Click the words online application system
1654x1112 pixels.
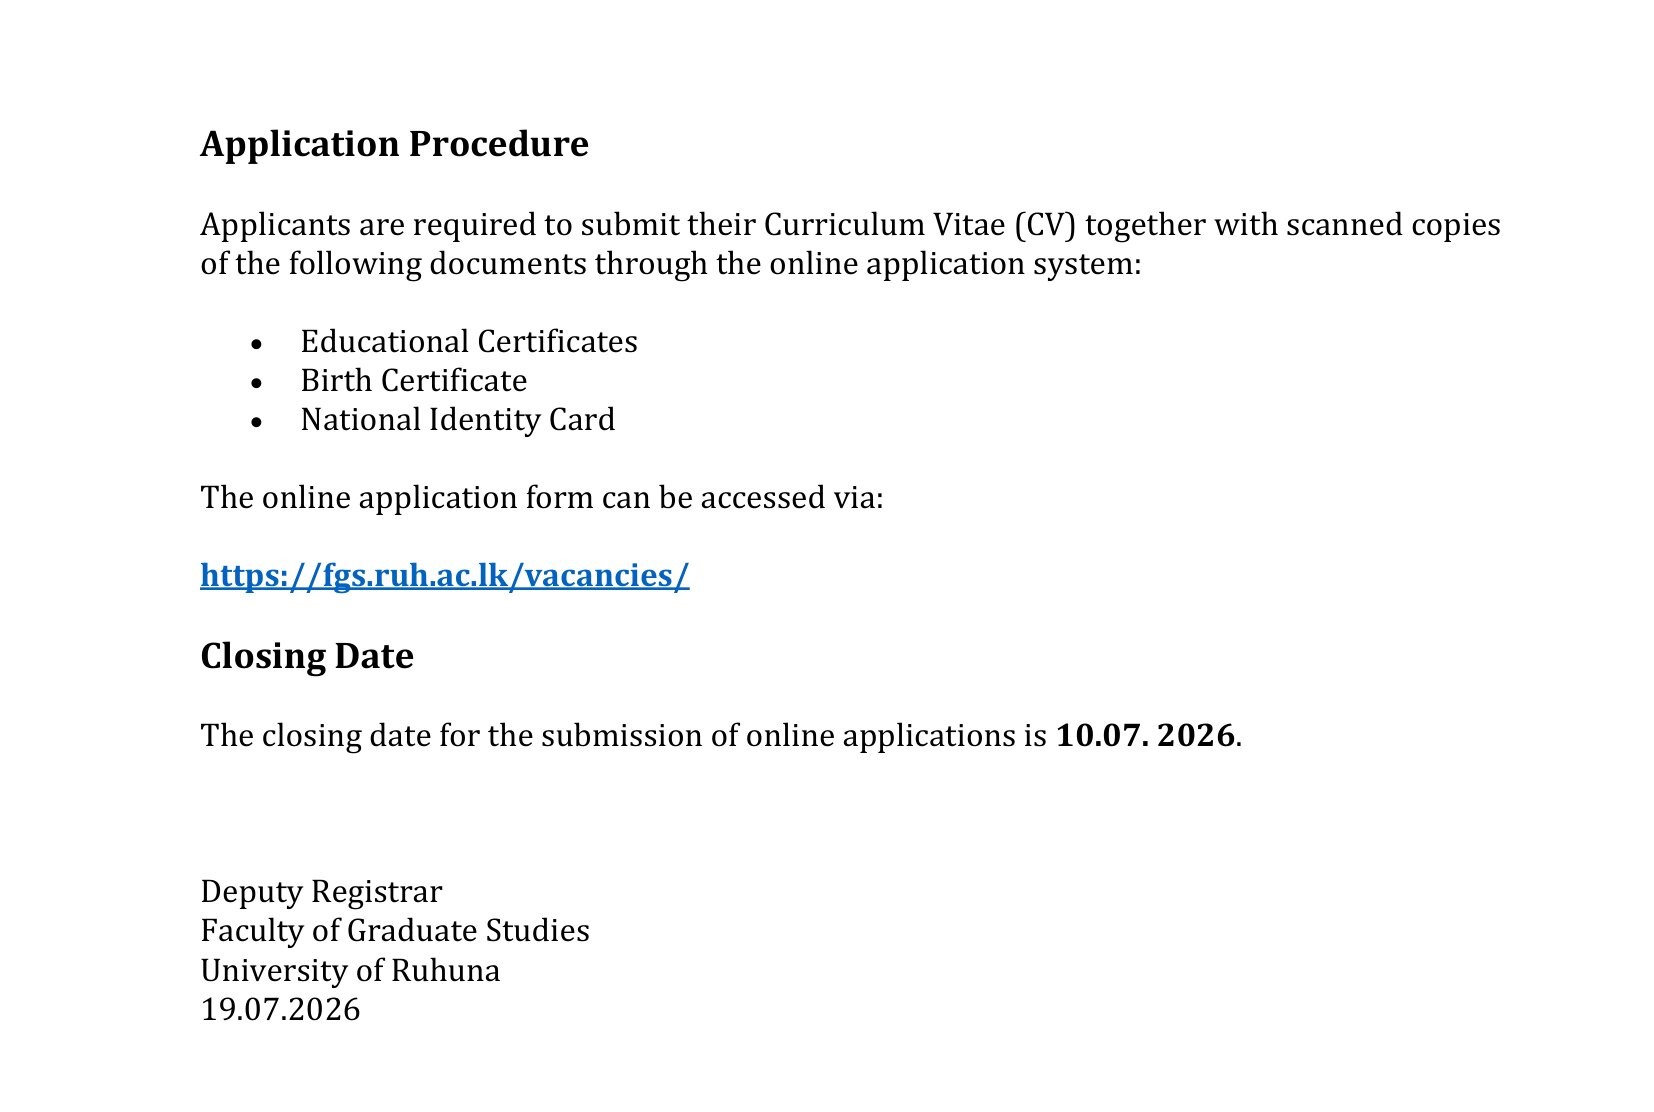coord(955,264)
